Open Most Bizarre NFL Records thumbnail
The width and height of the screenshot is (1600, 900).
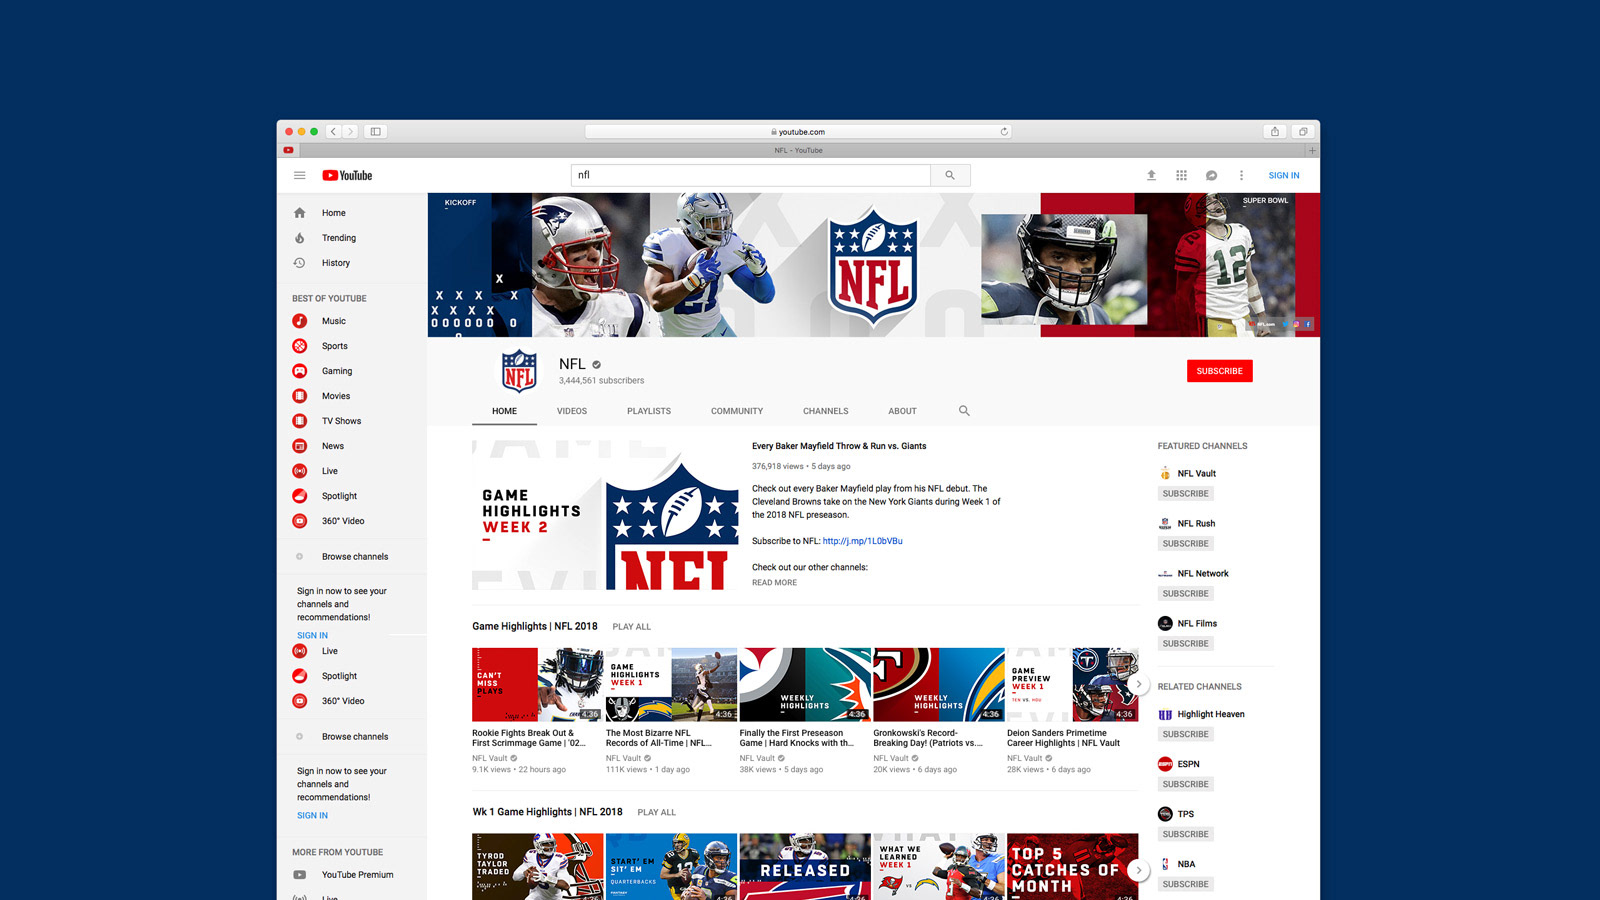tap(671, 684)
